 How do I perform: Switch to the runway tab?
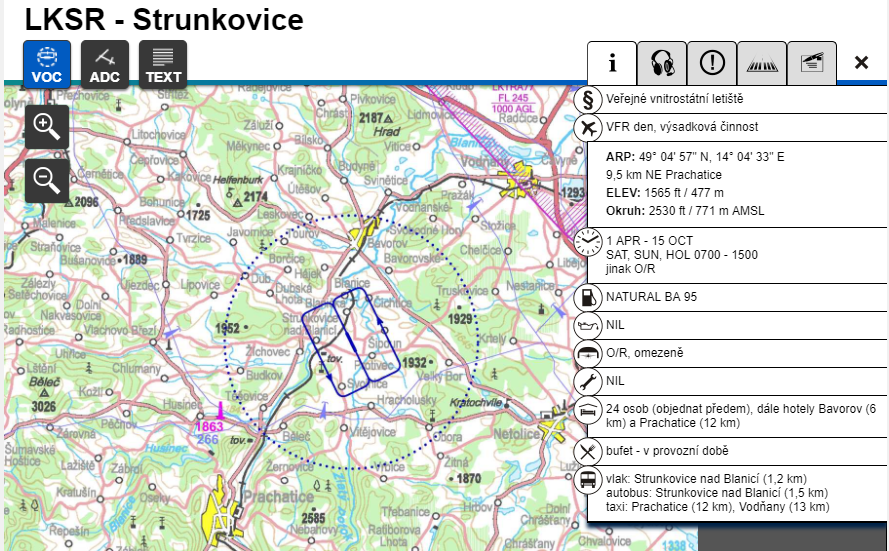coord(762,63)
